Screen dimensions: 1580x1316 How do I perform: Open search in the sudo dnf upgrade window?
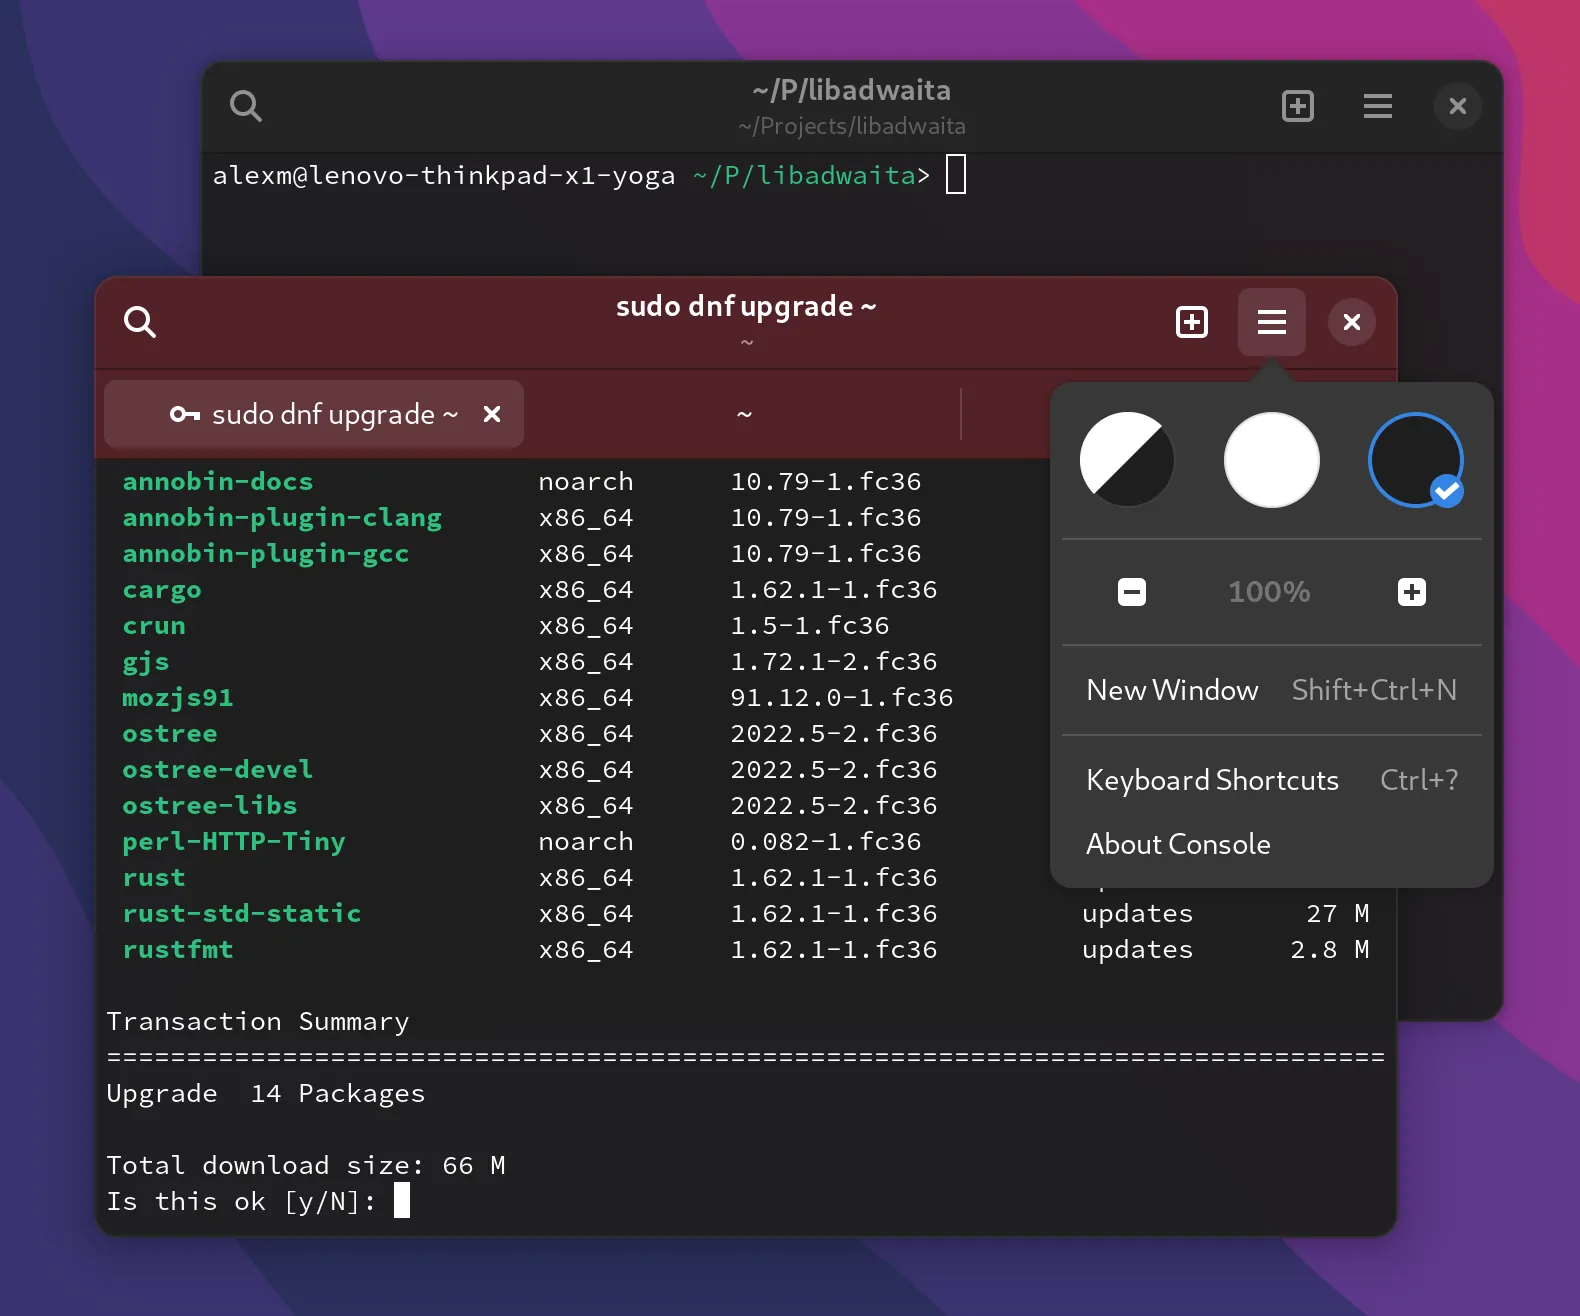(140, 322)
